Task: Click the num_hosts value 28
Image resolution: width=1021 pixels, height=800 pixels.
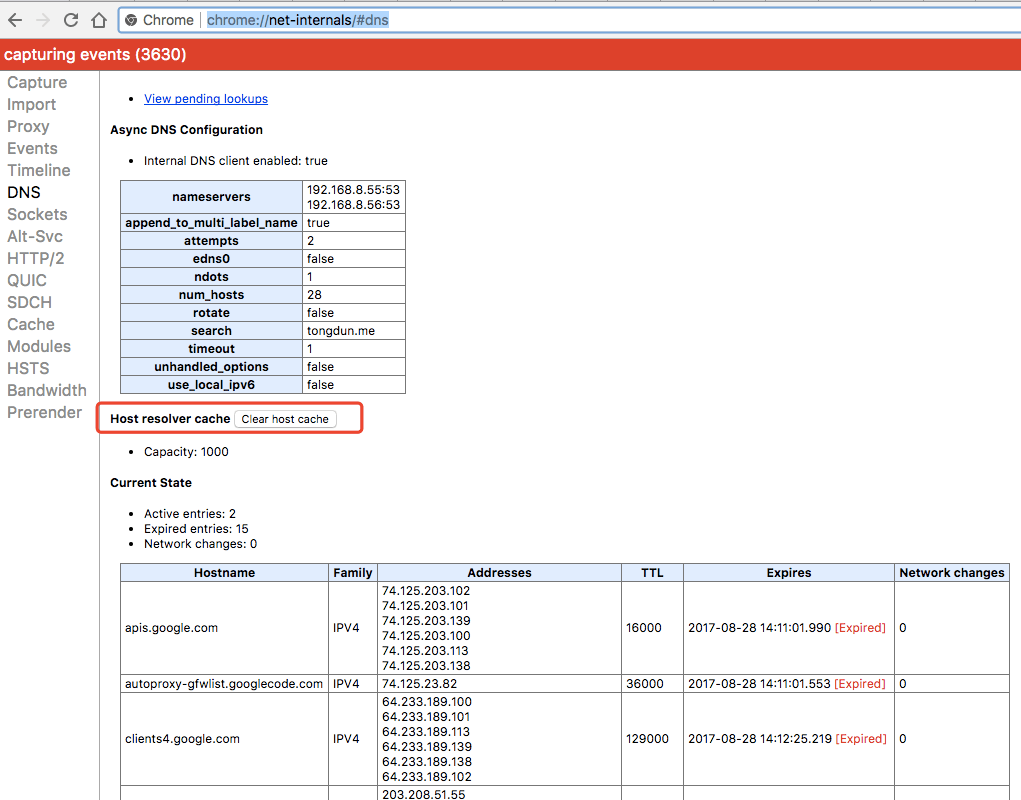Action: [315, 295]
